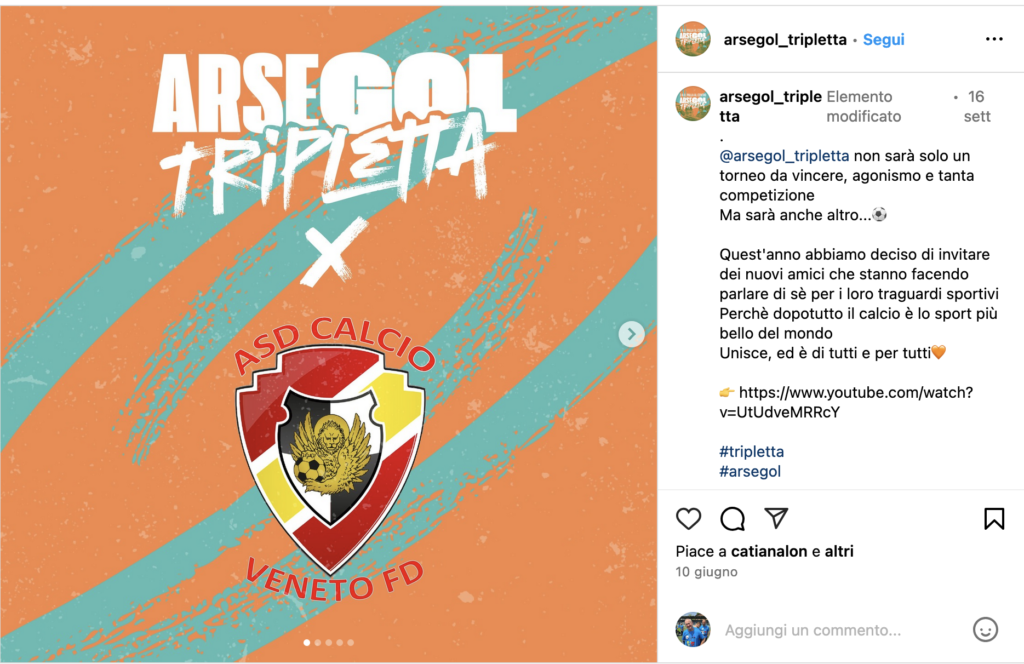Open the @arsegol_tripletta mention in caption
This screenshot has height=664, width=1024.
pos(784,156)
